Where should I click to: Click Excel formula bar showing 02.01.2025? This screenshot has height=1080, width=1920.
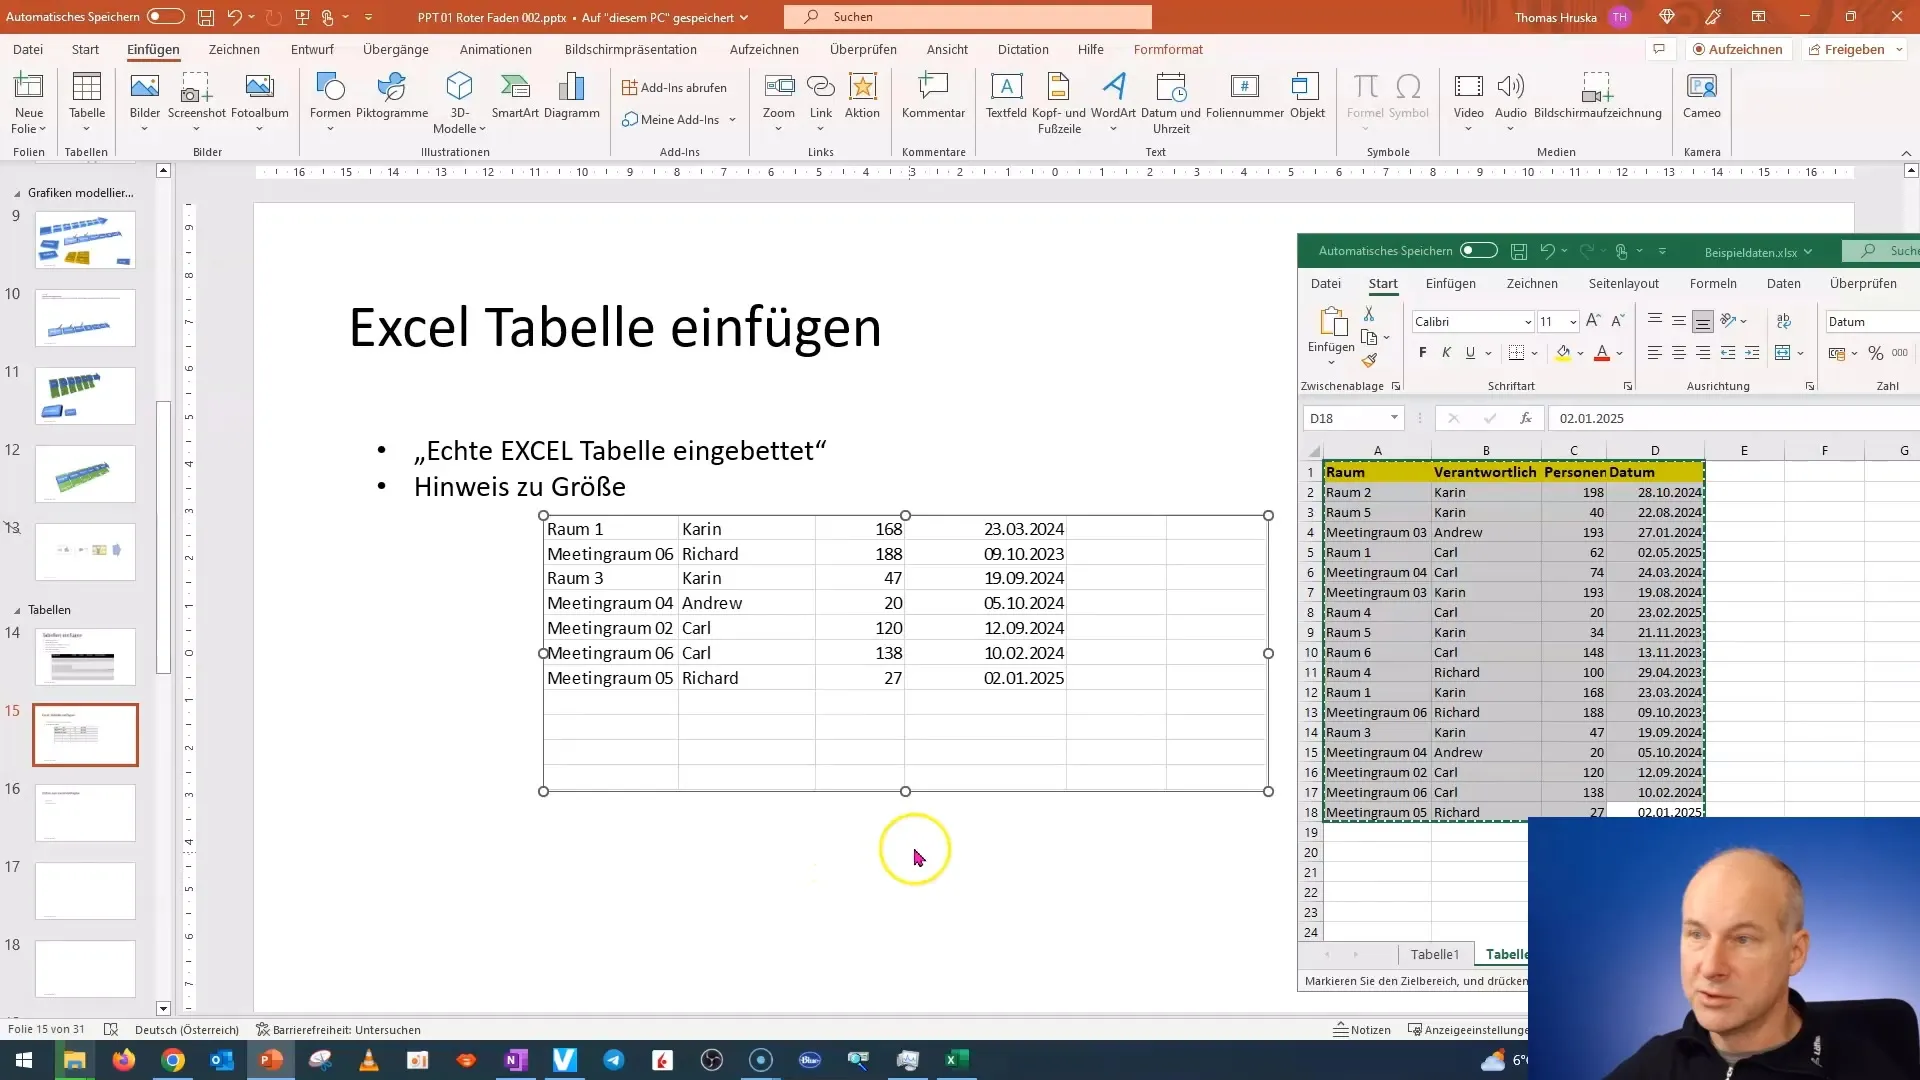click(1735, 418)
